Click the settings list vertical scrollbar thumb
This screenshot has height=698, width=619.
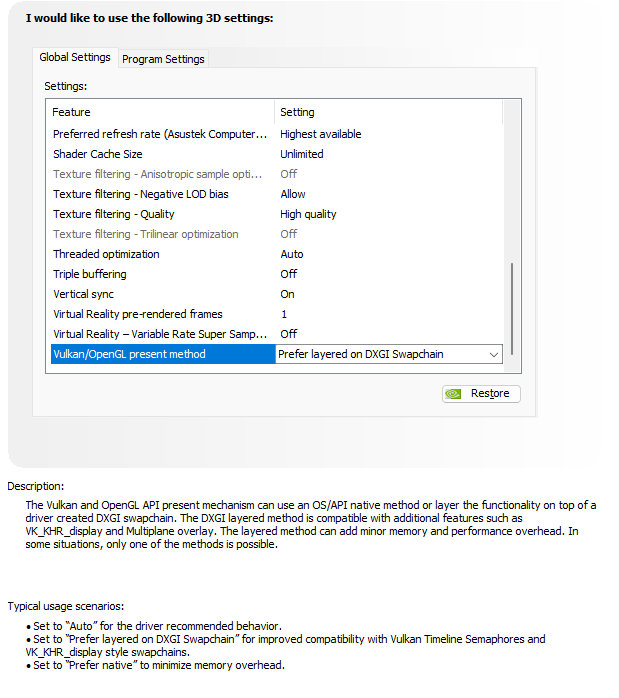512,308
